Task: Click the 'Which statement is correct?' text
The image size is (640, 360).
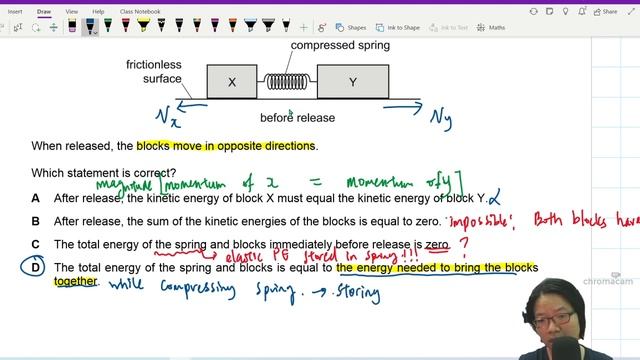Action: (104, 173)
